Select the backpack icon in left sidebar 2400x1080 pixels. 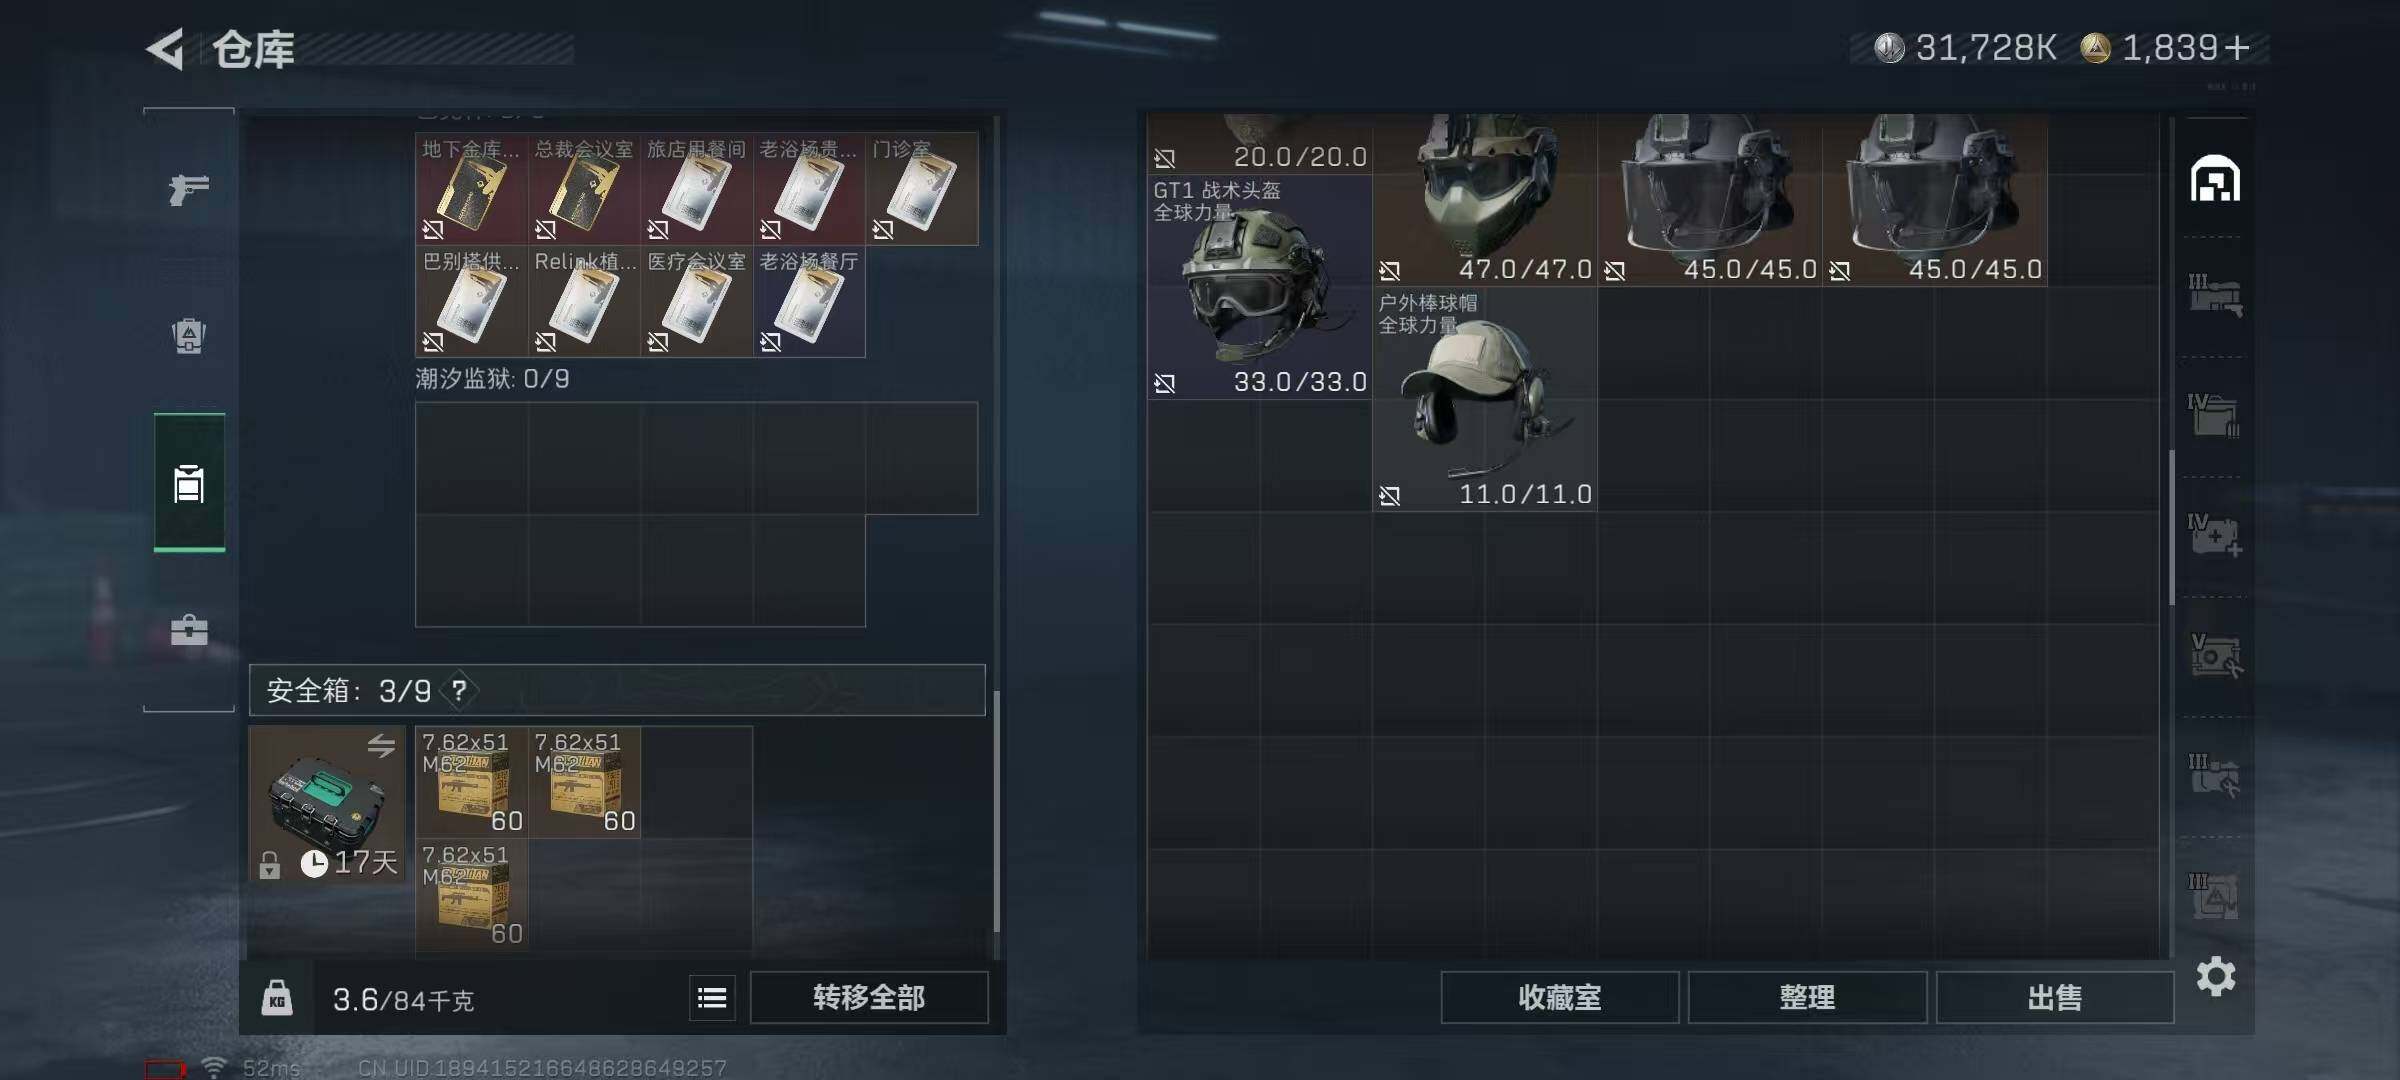(188, 336)
